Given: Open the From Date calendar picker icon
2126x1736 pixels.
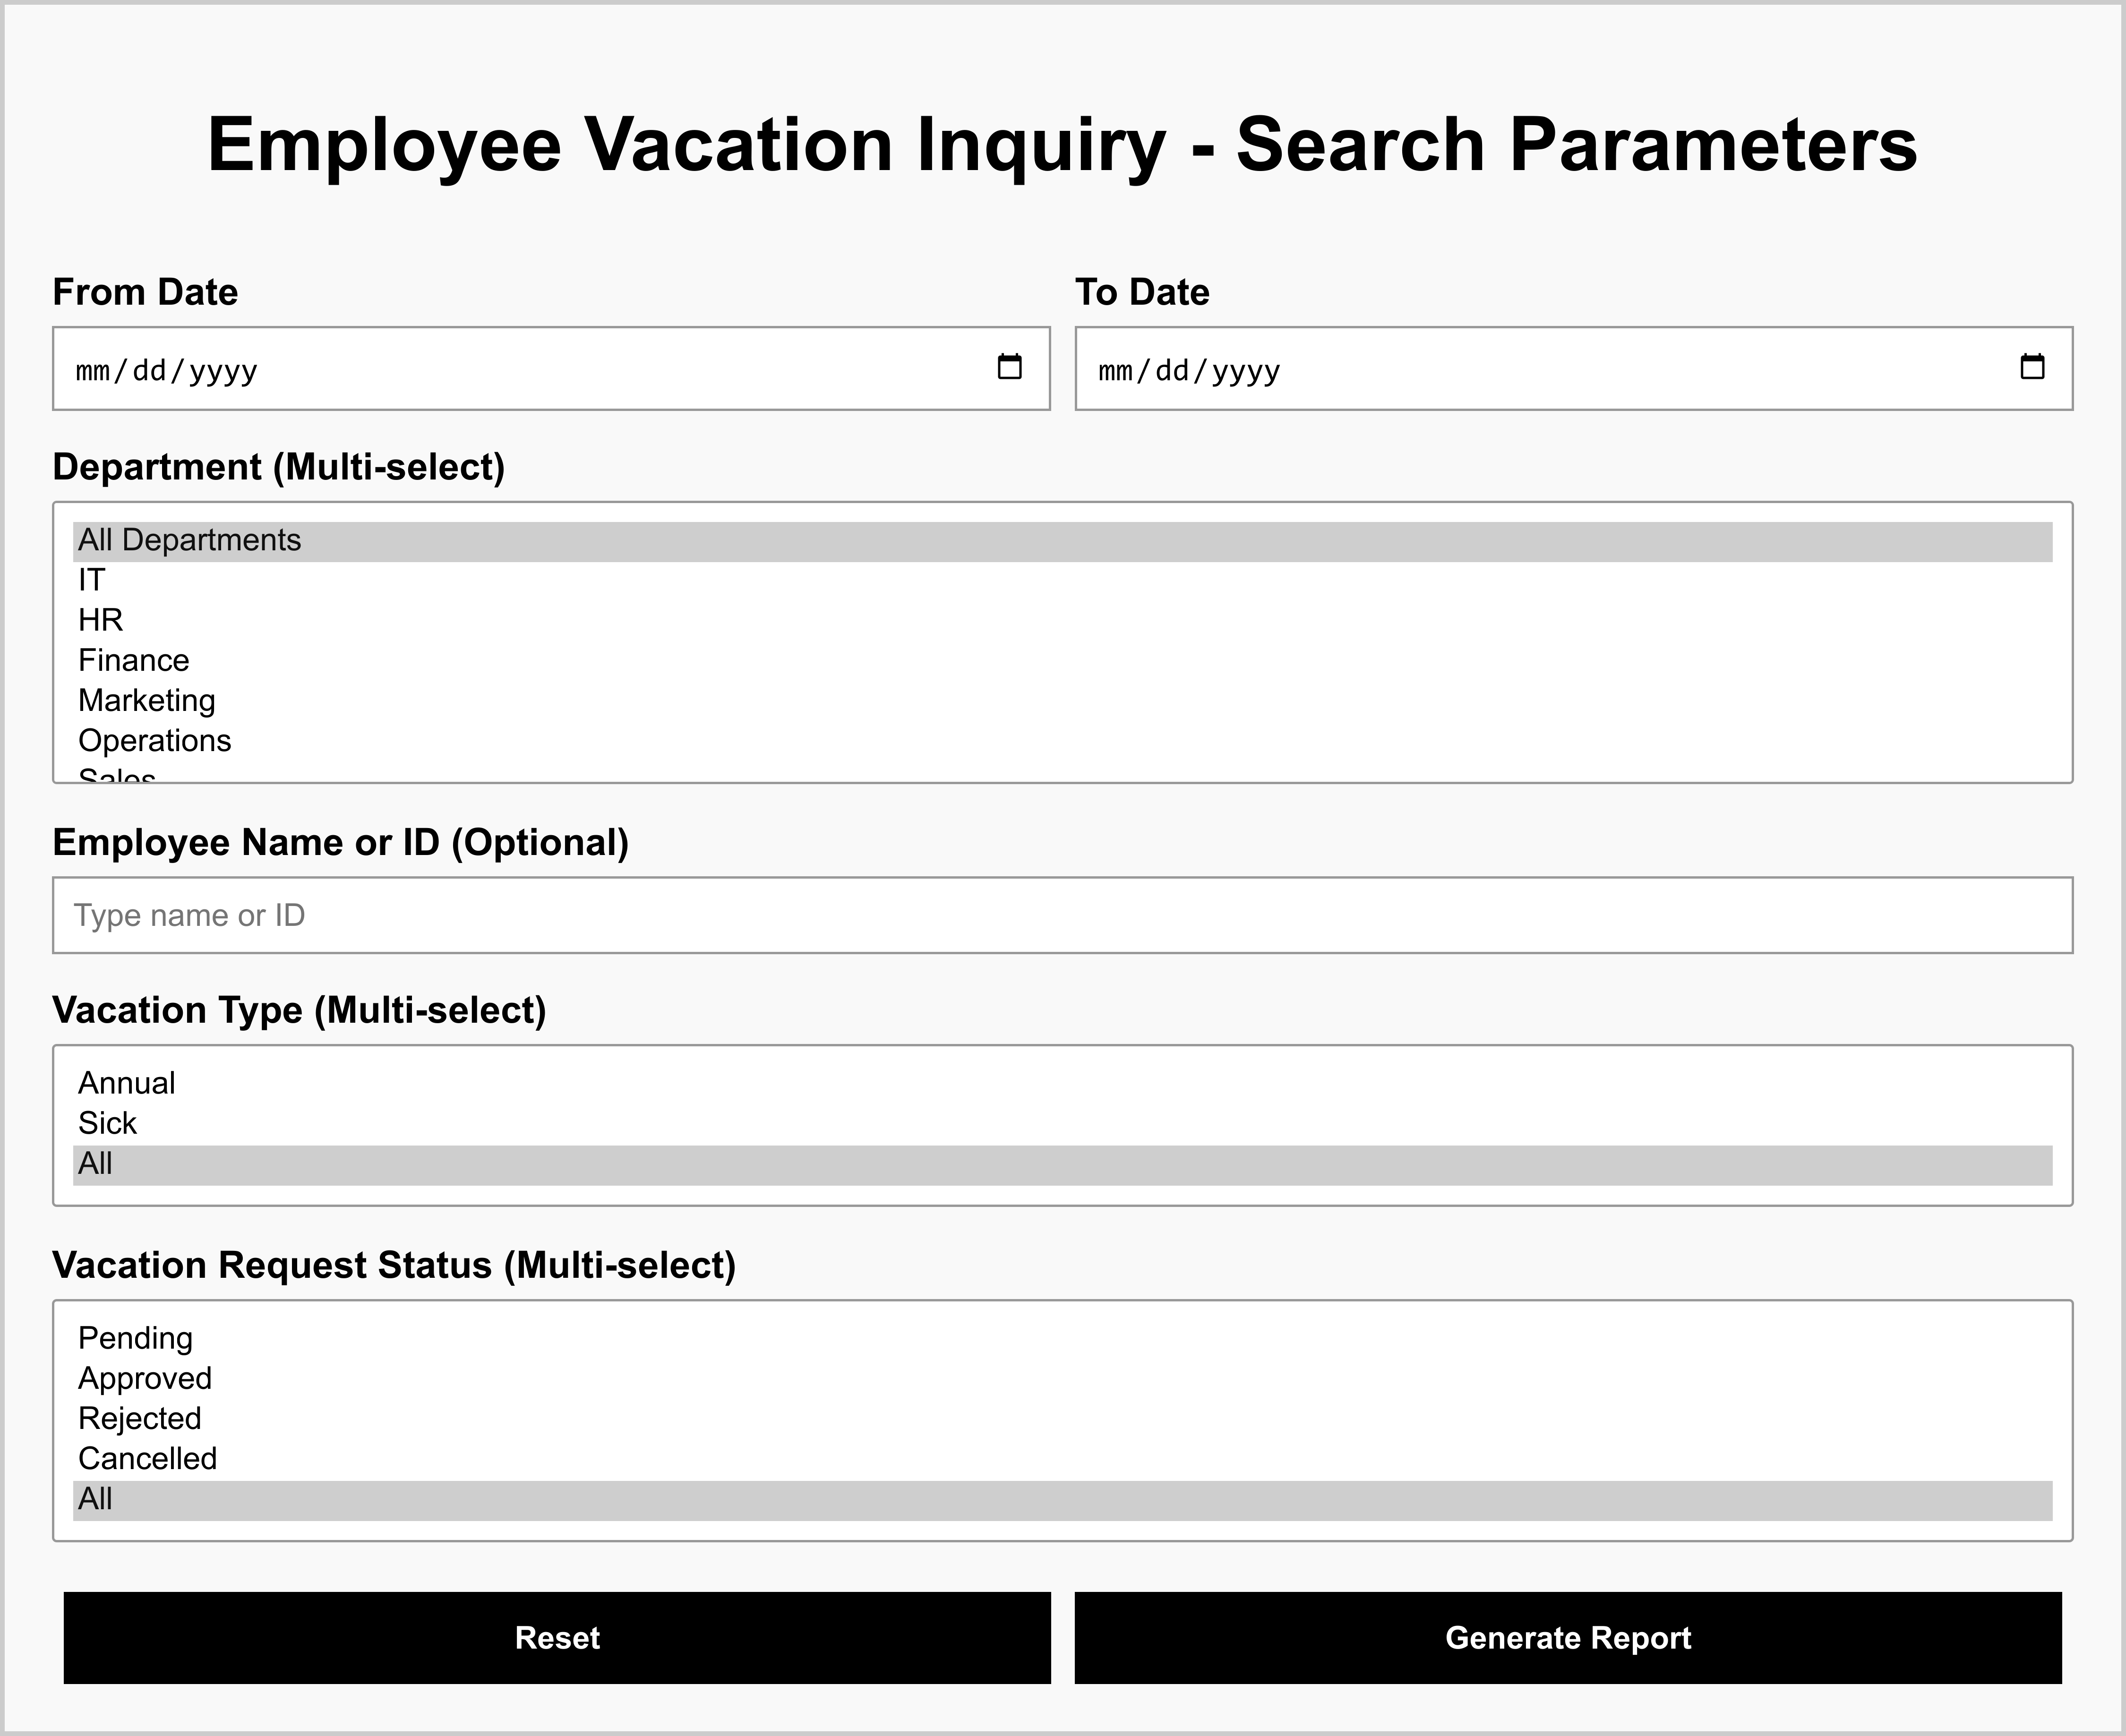Looking at the screenshot, I should (1009, 367).
